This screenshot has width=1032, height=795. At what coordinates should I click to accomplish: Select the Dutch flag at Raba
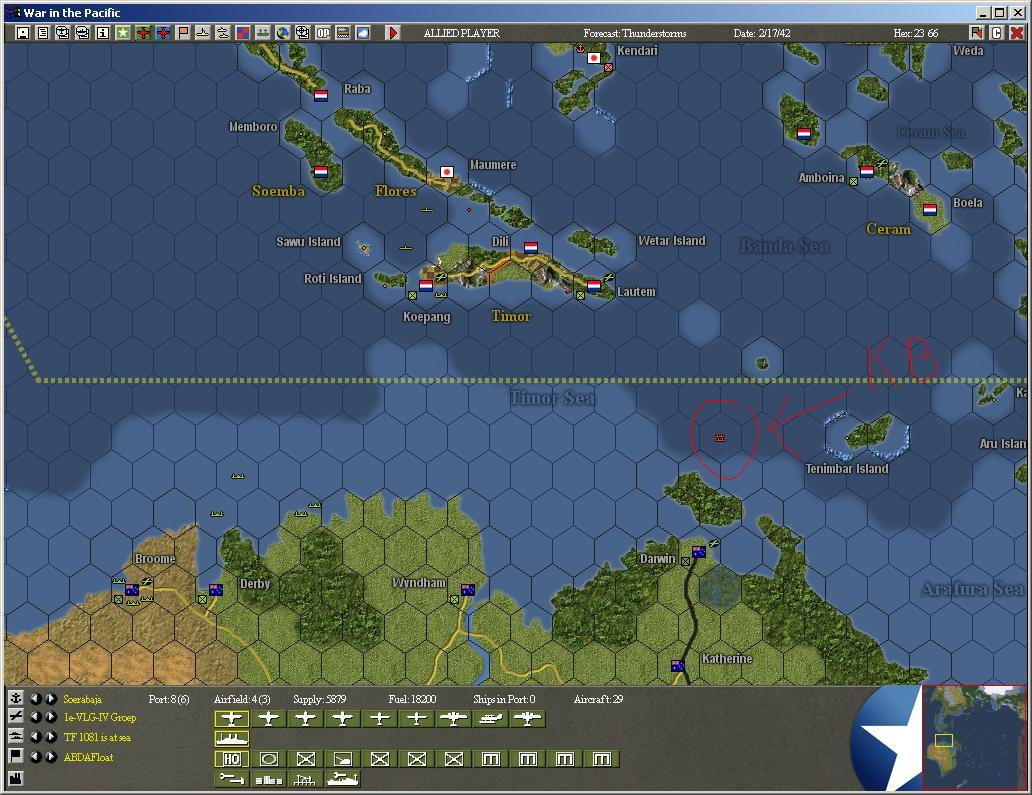(x=321, y=95)
